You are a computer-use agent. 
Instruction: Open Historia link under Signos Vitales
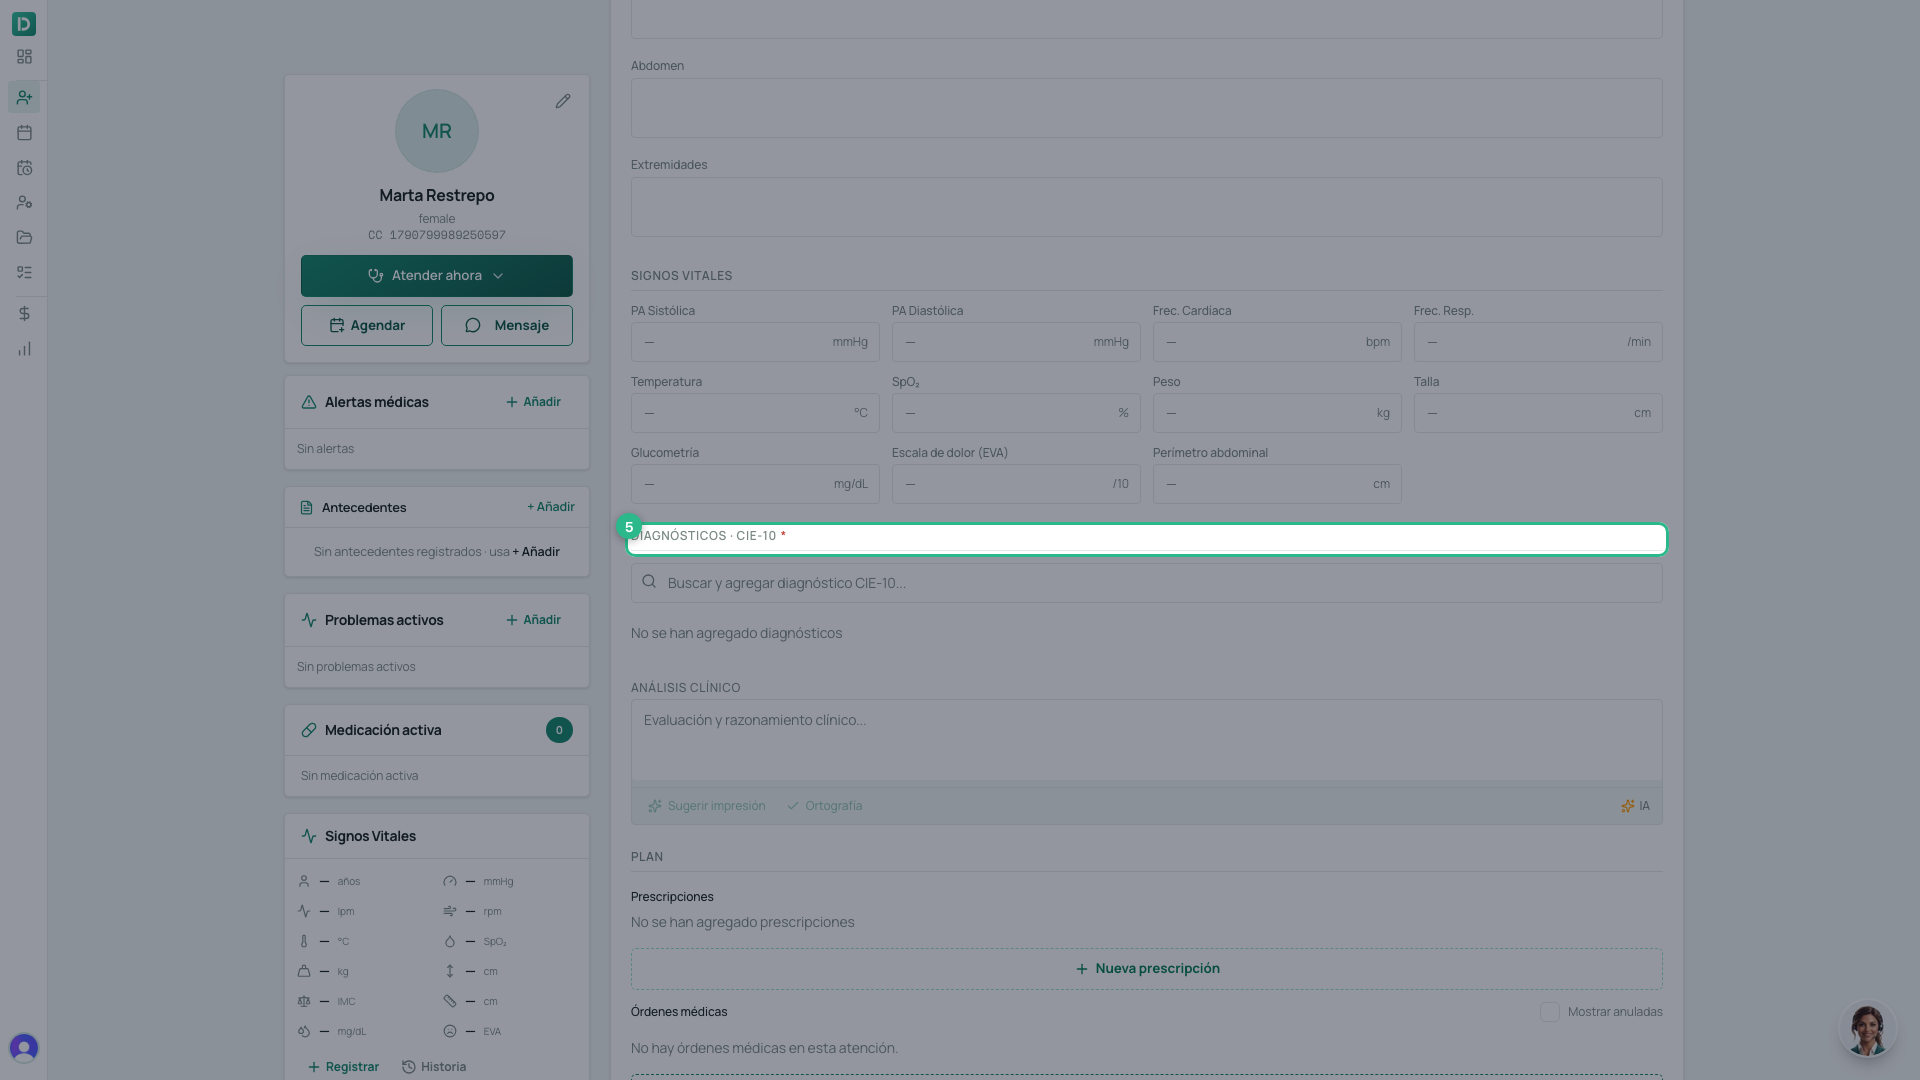tap(434, 1067)
